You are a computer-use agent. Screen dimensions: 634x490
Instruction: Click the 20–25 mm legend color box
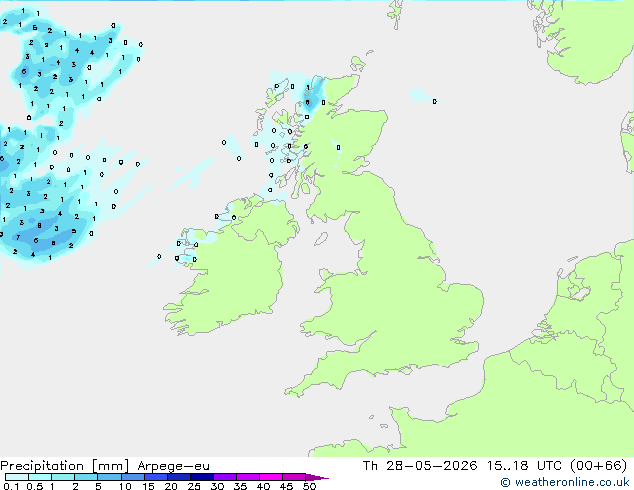pyautogui.click(x=179, y=477)
